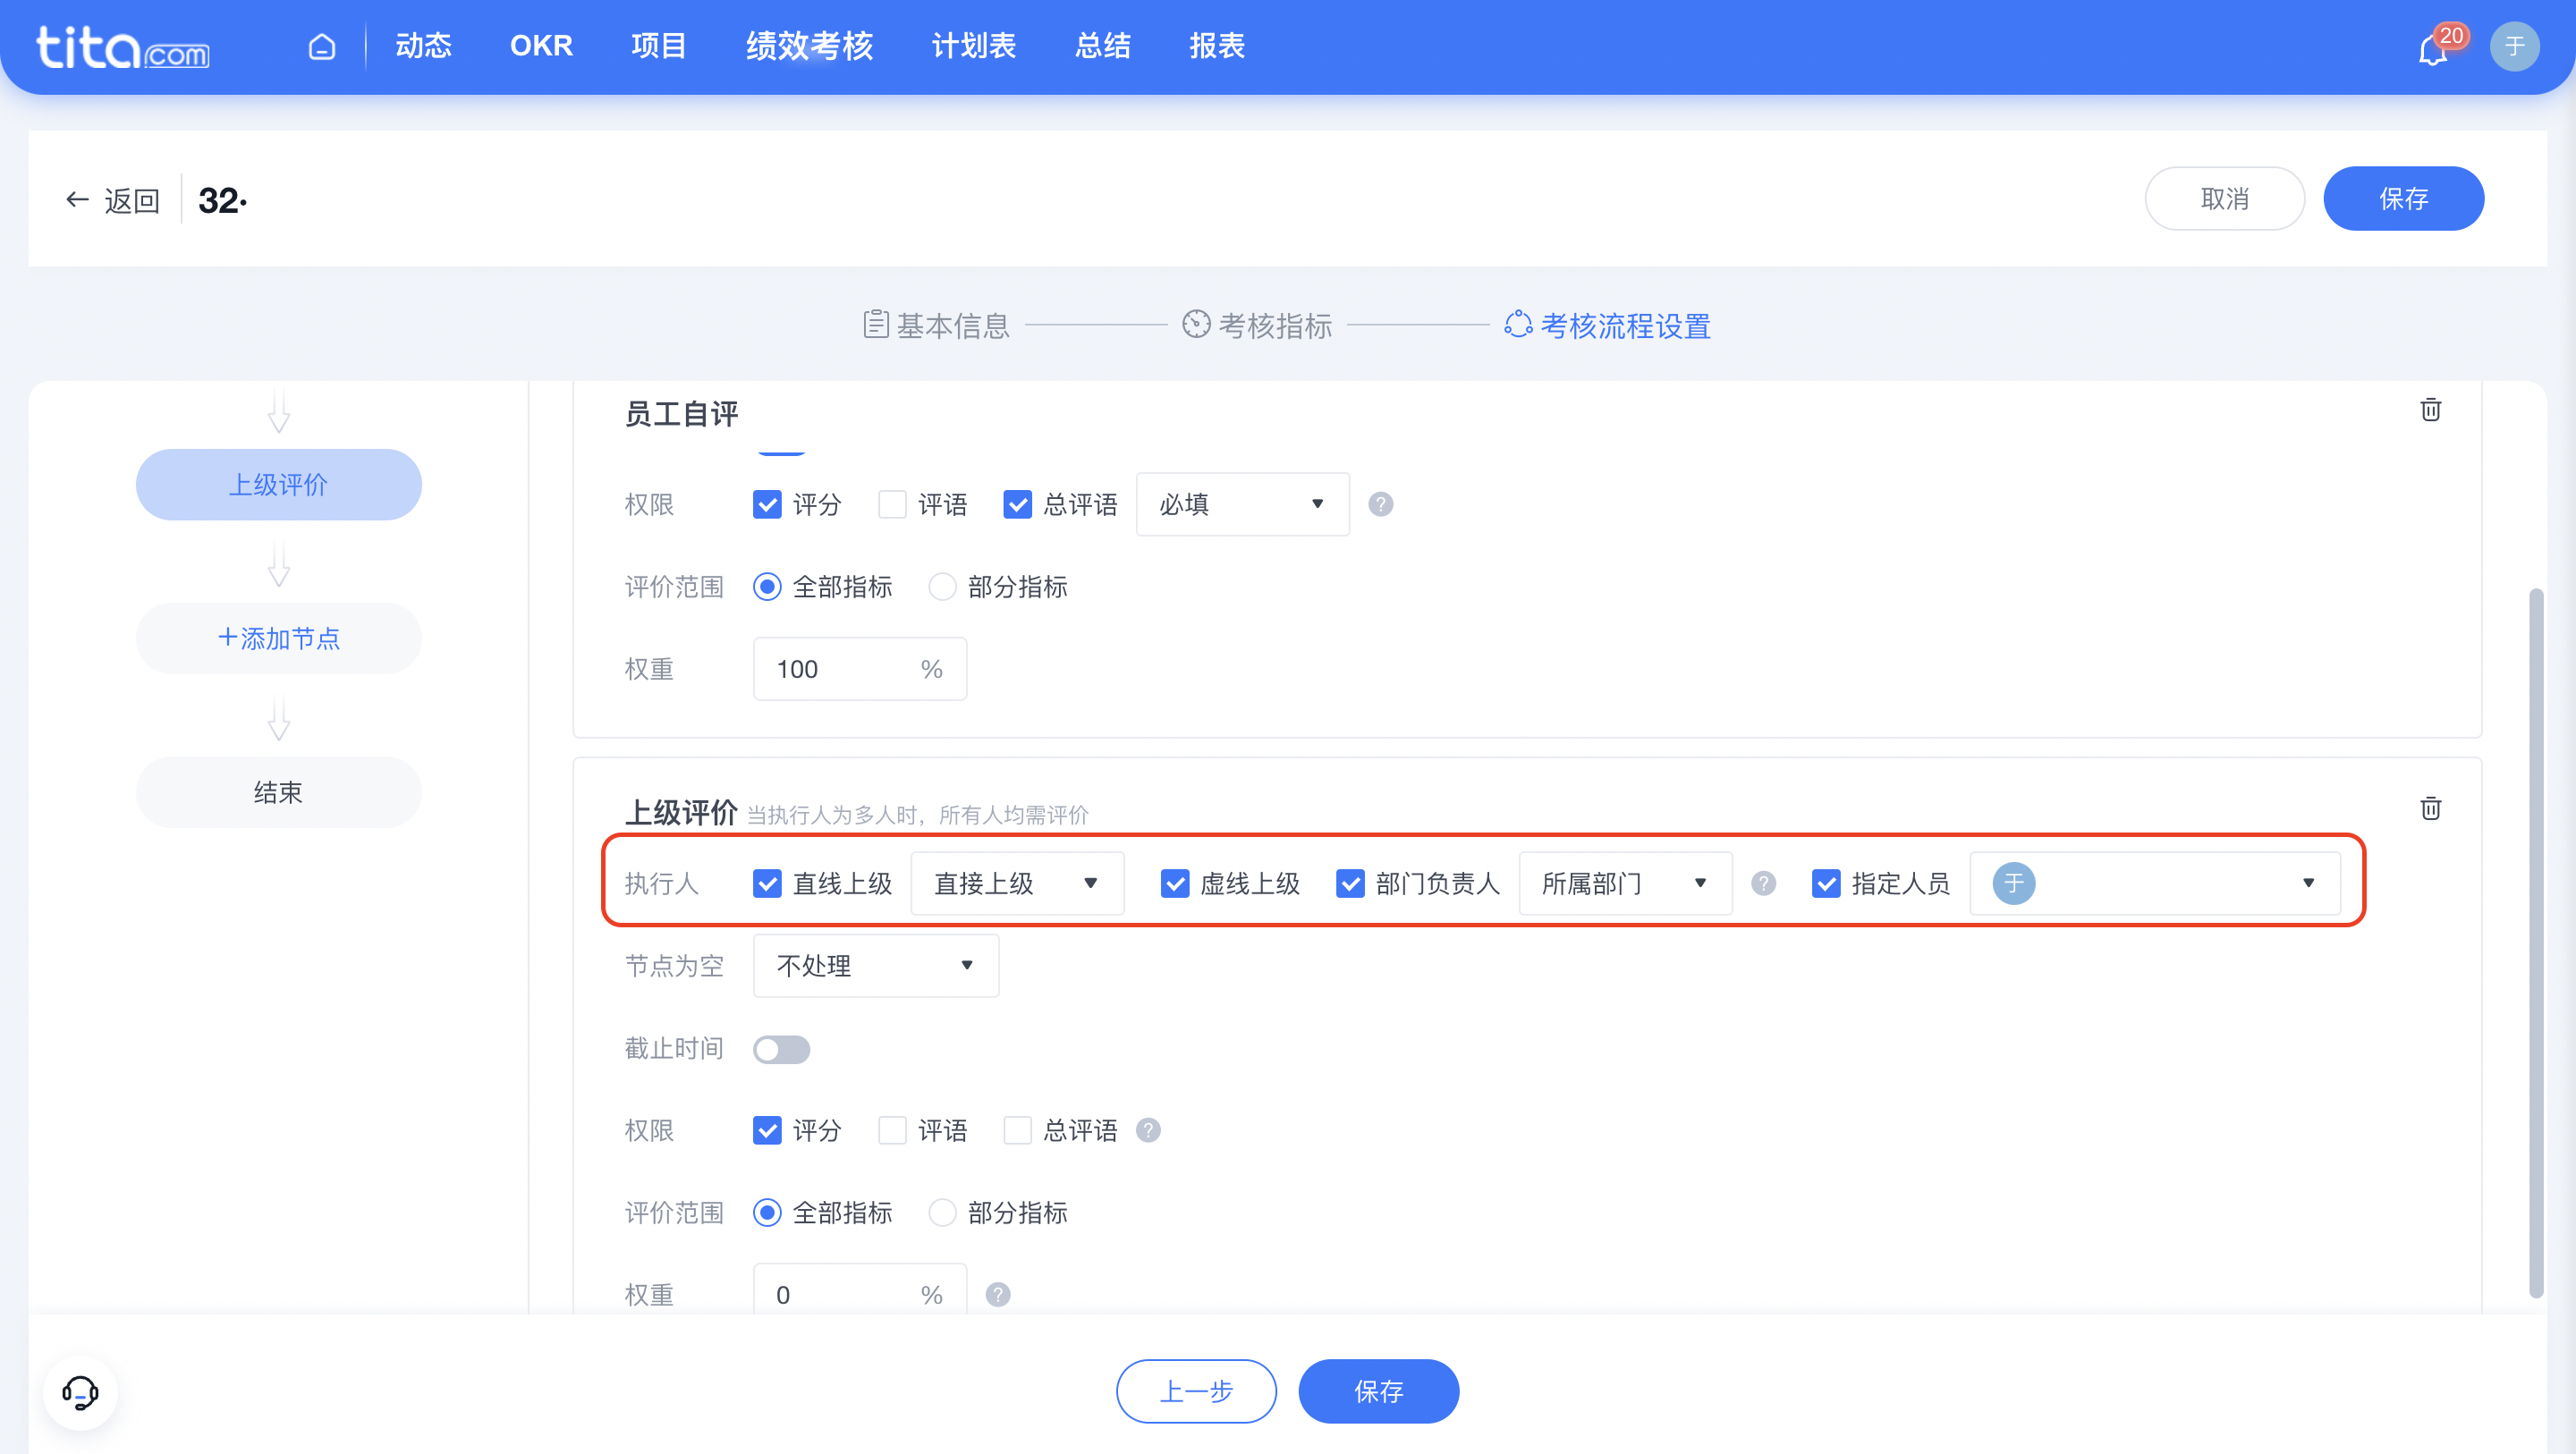2576x1454 pixels.
Task: Uncheck 总评语 in 员工自评 权限
Action: (x=1017, y=504)
